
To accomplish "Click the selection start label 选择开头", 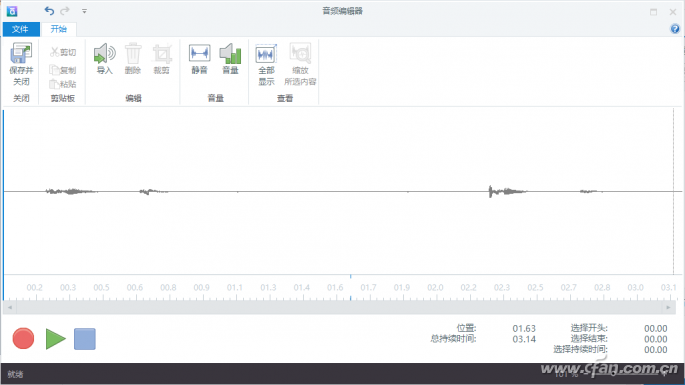I will click(589, 328).
